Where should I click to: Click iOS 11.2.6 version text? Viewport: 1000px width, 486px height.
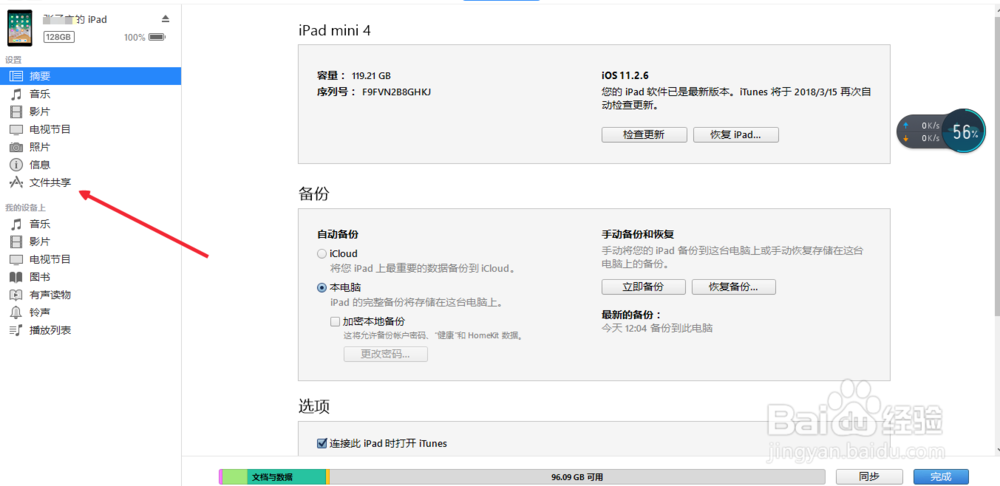(625, 75)
